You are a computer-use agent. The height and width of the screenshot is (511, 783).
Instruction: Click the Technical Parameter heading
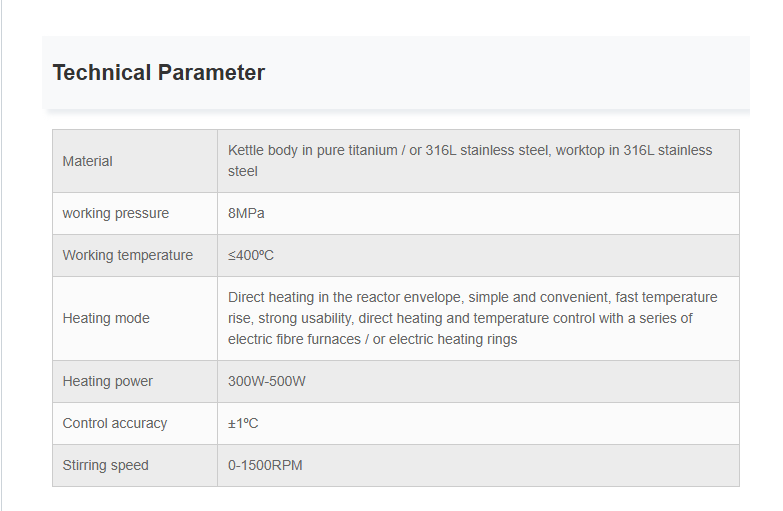coord(159,72)
